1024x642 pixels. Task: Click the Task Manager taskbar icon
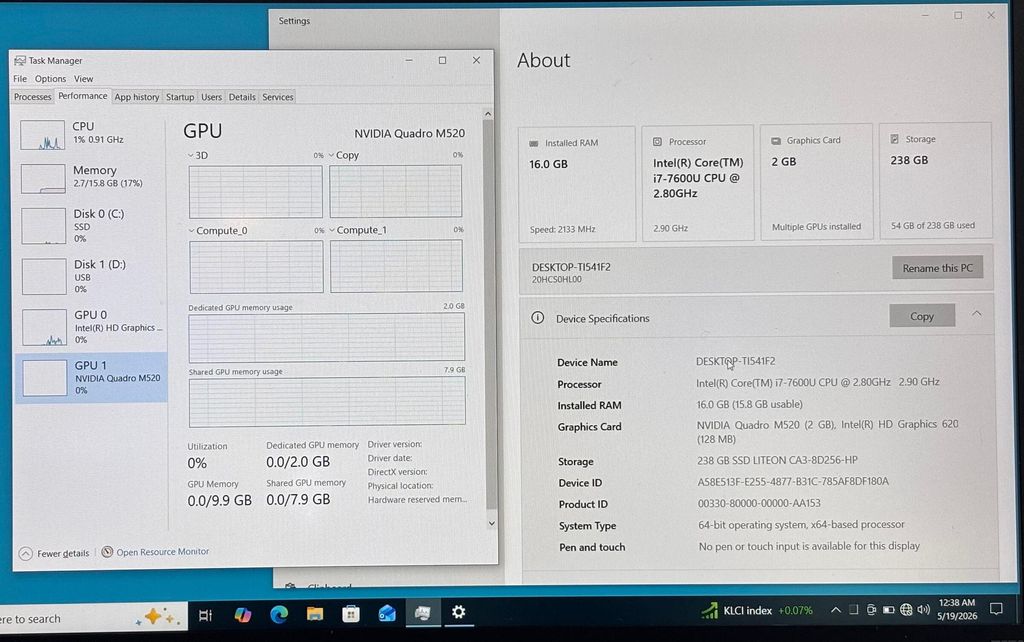pyautogui.click(x=423, y=613)
